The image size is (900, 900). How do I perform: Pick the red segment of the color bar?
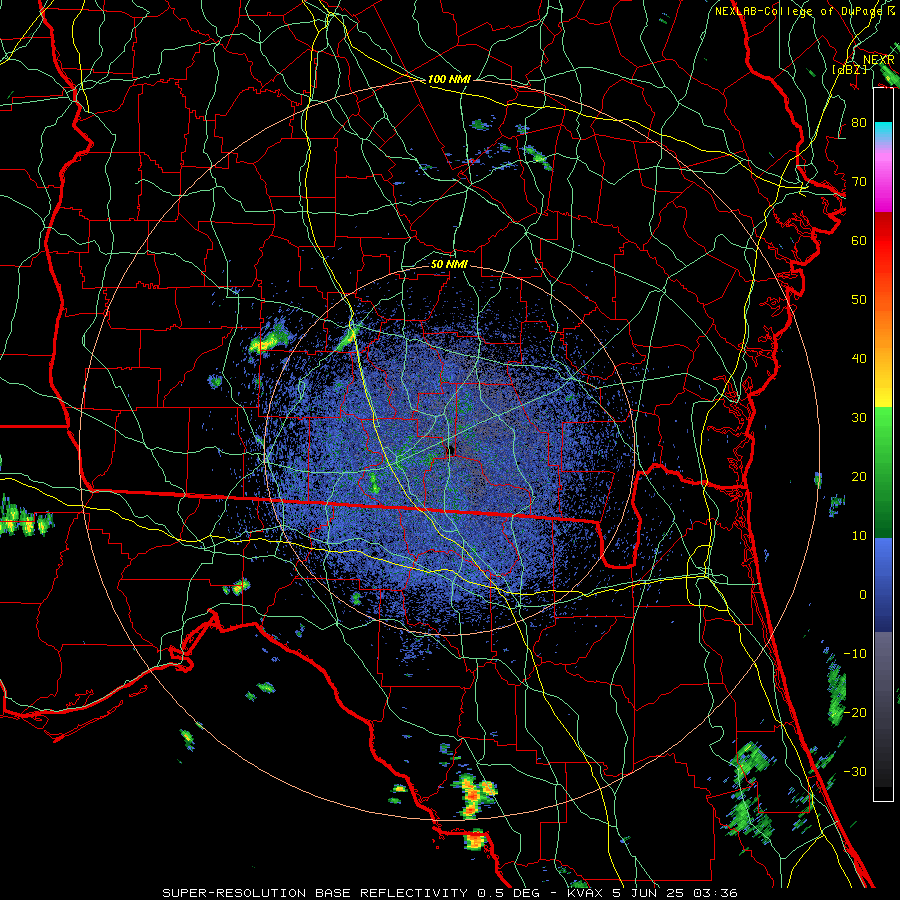click(x=883, y=241)
